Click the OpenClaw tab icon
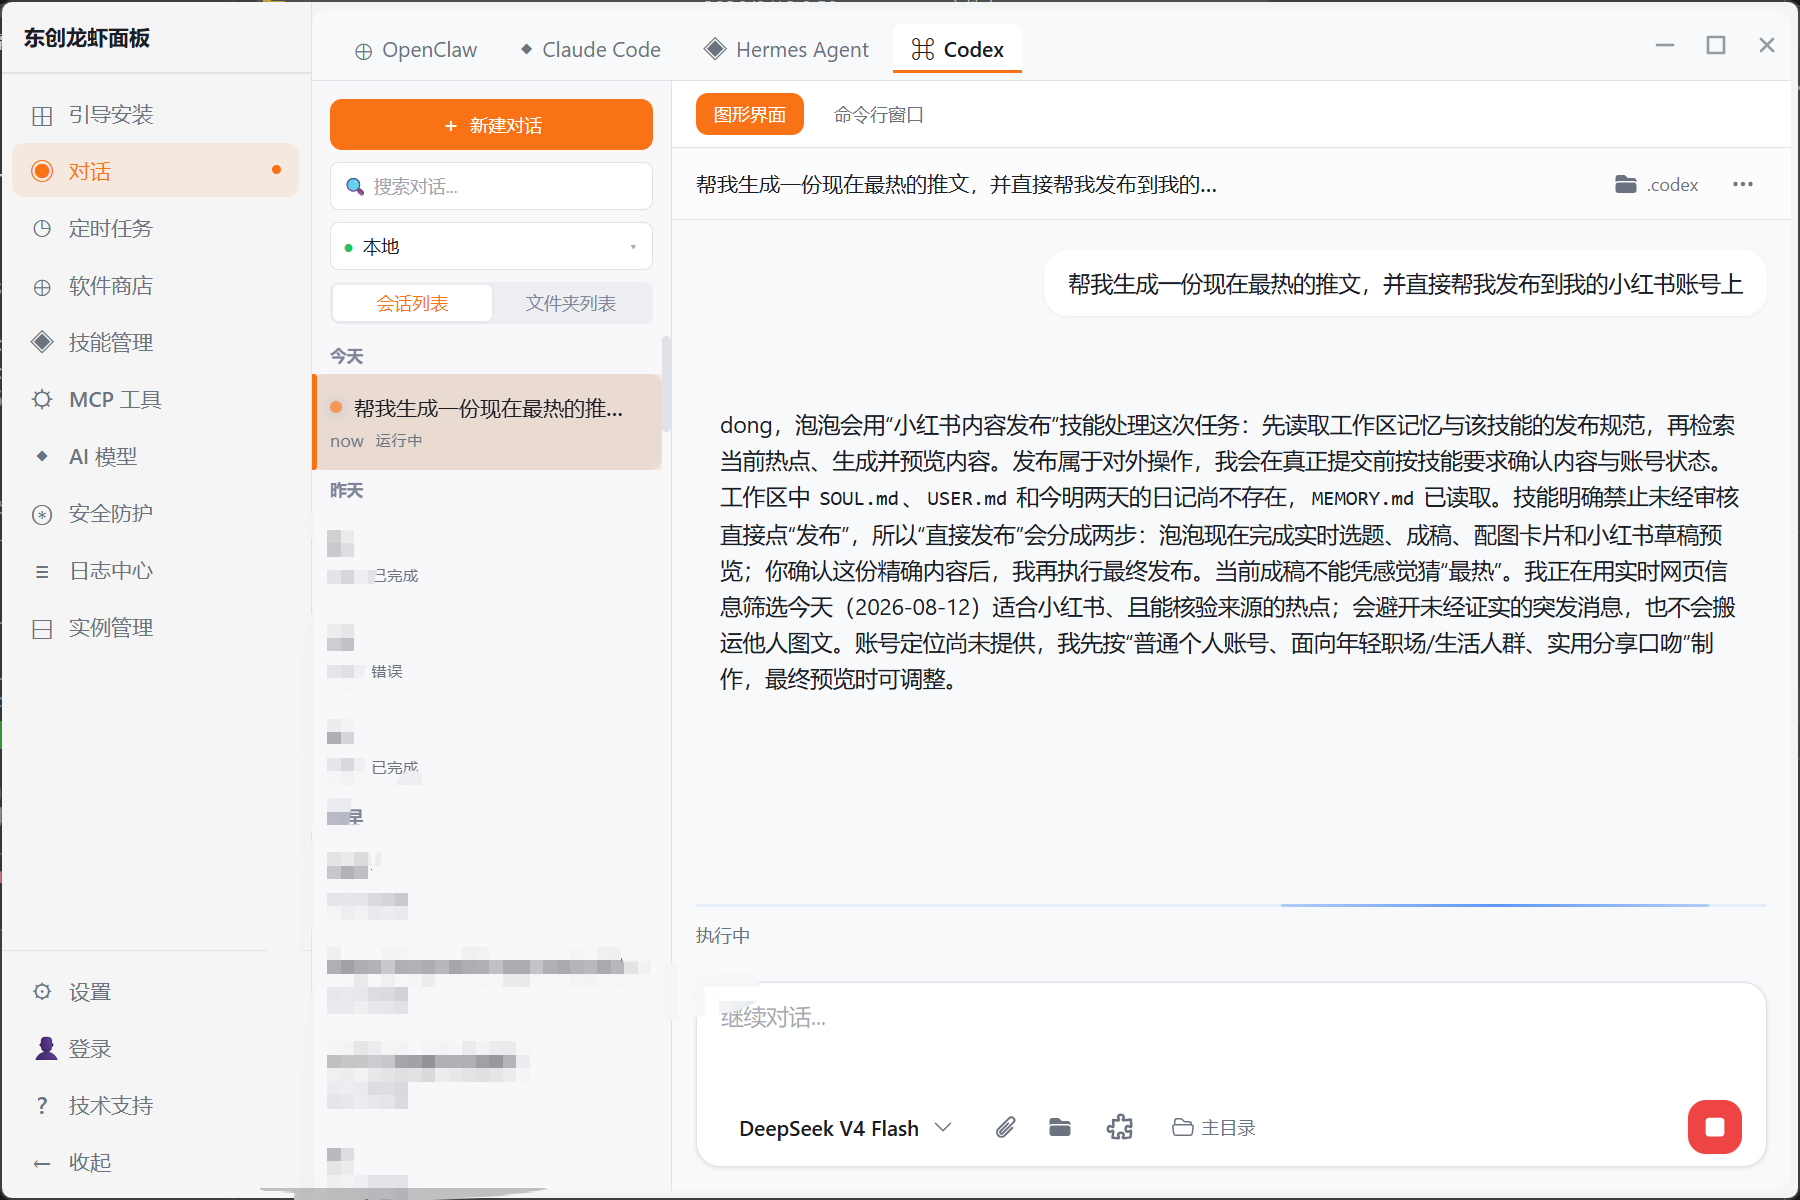The height and width of the screenshot is (1200, 1800). coord(364,51)
